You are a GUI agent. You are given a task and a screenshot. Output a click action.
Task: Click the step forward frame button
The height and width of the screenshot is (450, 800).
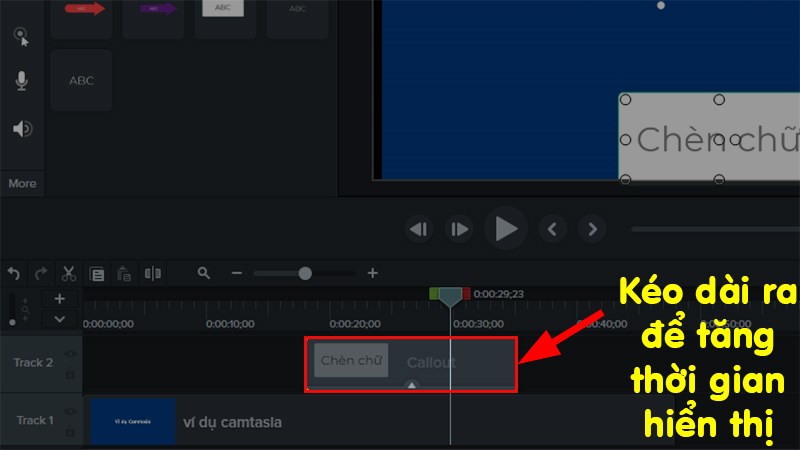[459, 229]
